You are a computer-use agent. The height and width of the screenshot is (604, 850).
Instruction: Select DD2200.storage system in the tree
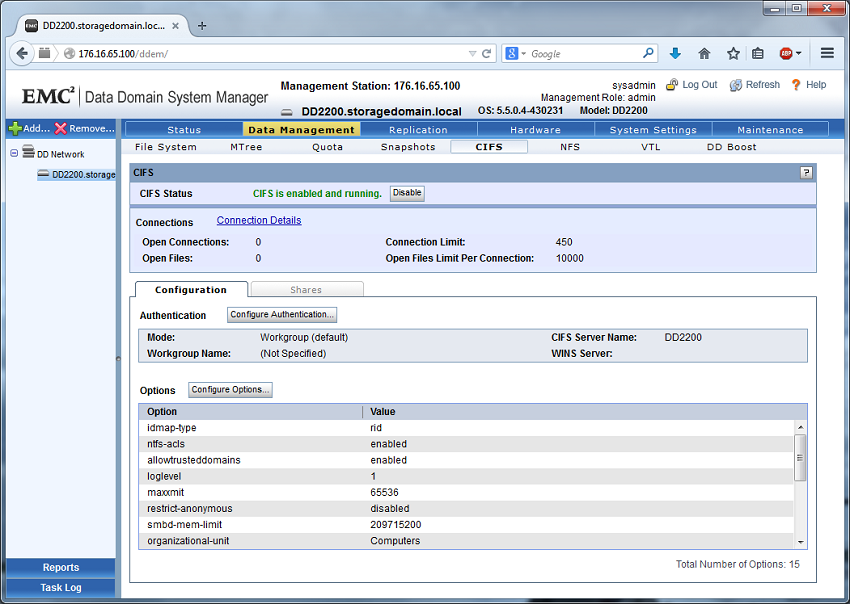pos(76,175)
